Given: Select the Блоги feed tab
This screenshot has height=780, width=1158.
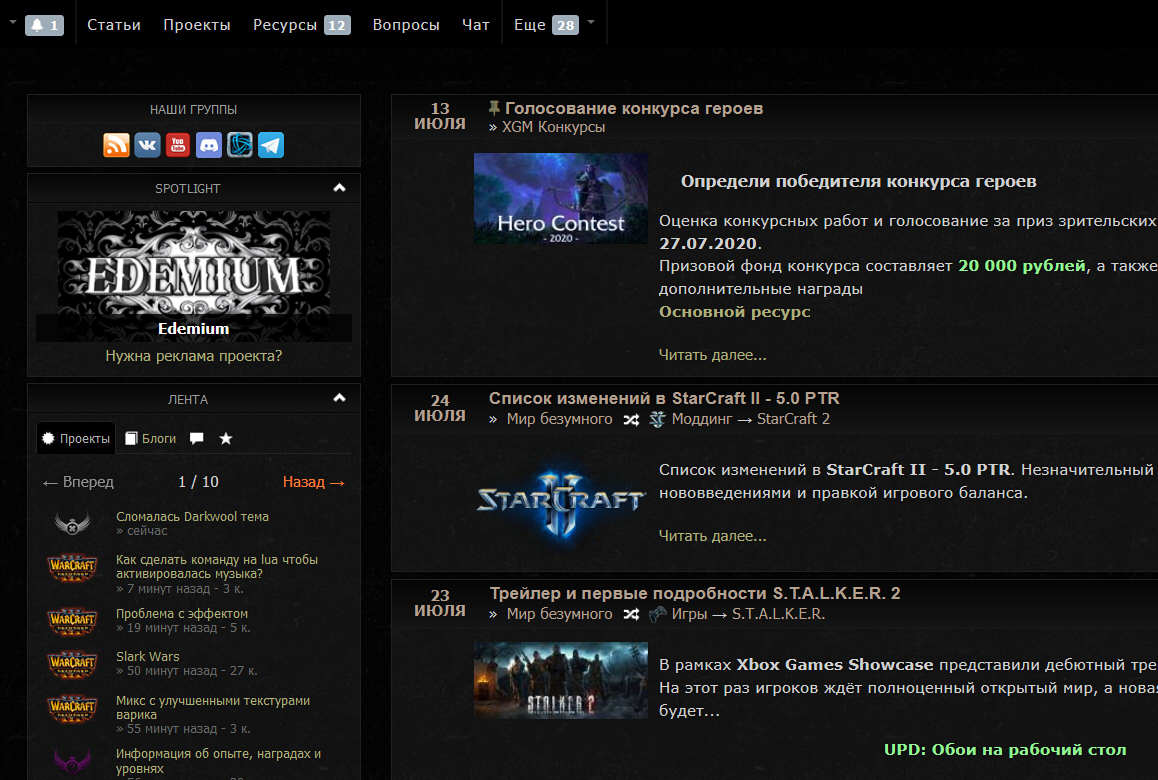Looking at the screenshot, I should click(x=151, y=439).
